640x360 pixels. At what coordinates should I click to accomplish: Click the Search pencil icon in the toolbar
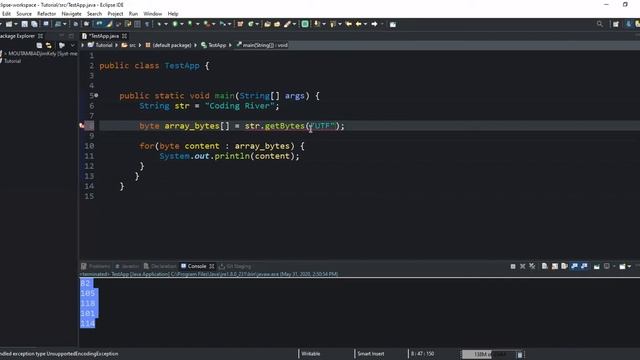coord(288,24)
